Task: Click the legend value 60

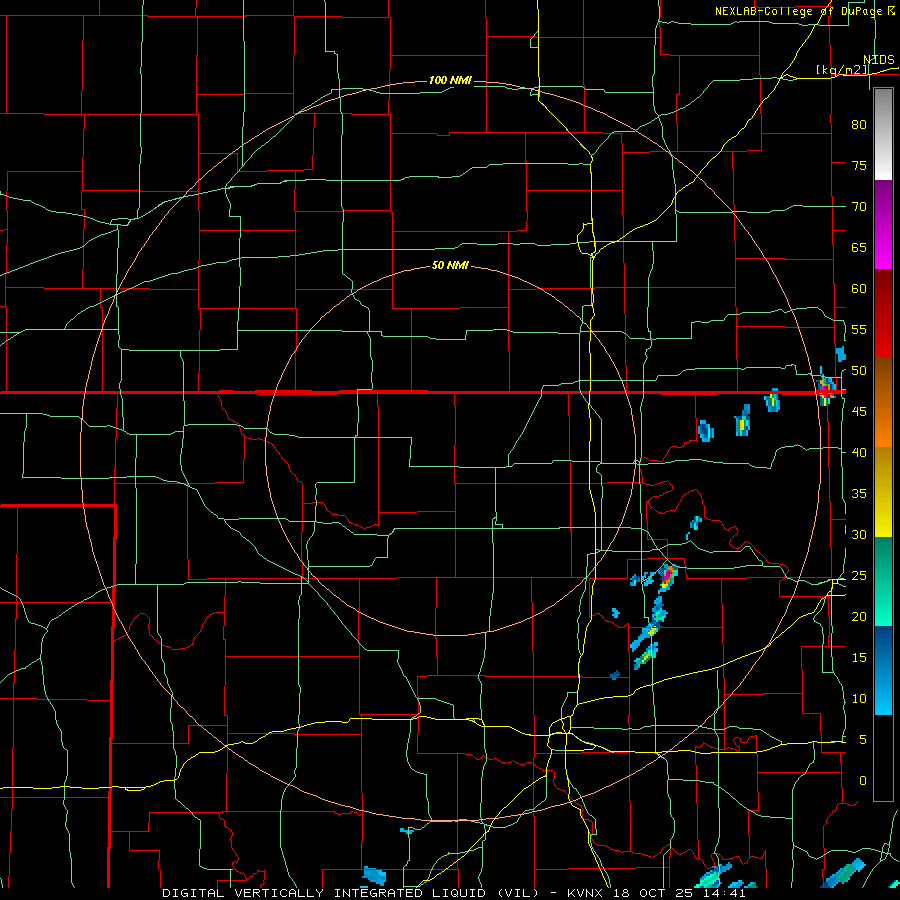Action: [859, 289]
